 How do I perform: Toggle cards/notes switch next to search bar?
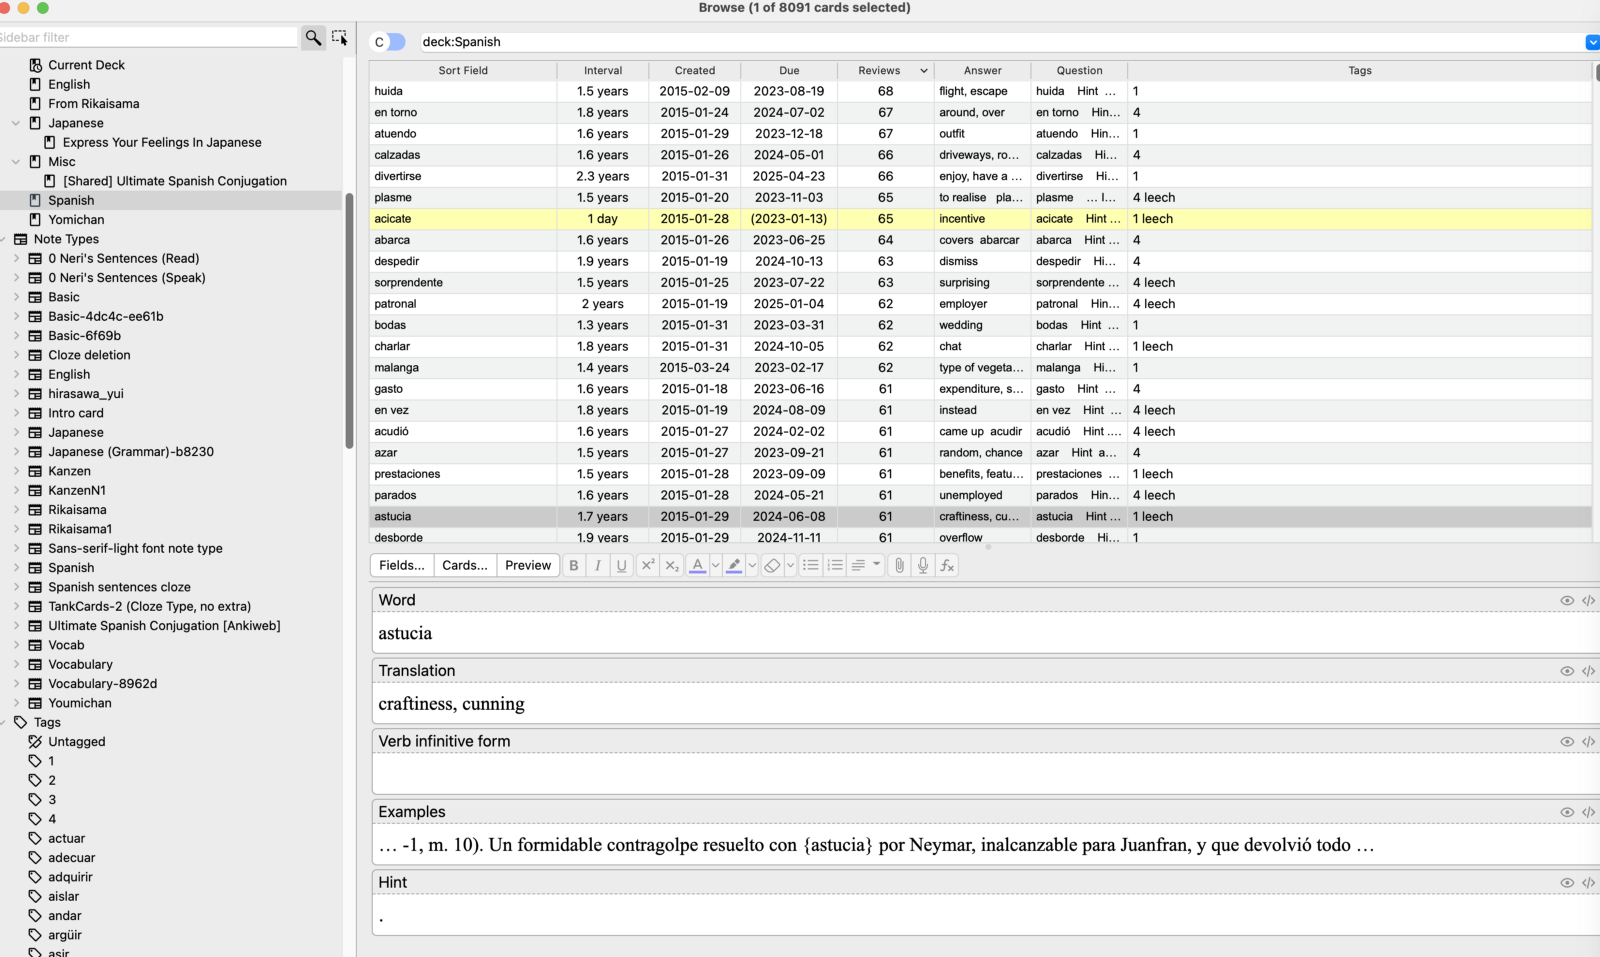tap(389, 42)
